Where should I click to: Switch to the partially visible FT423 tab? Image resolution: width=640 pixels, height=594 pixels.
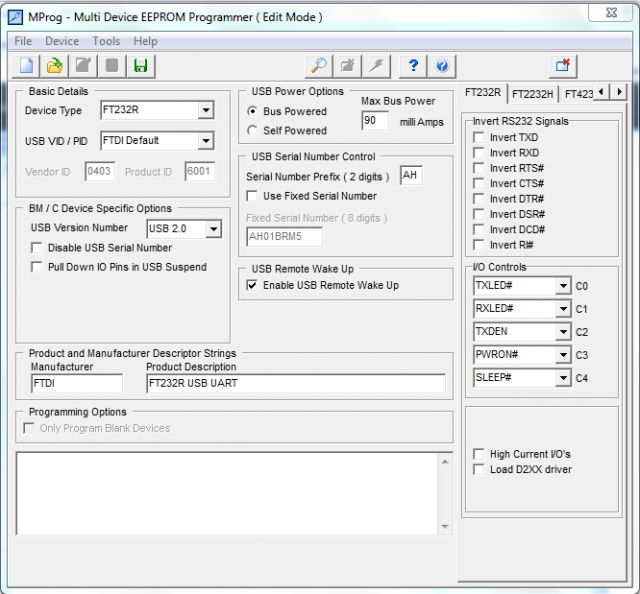[578, 94]
